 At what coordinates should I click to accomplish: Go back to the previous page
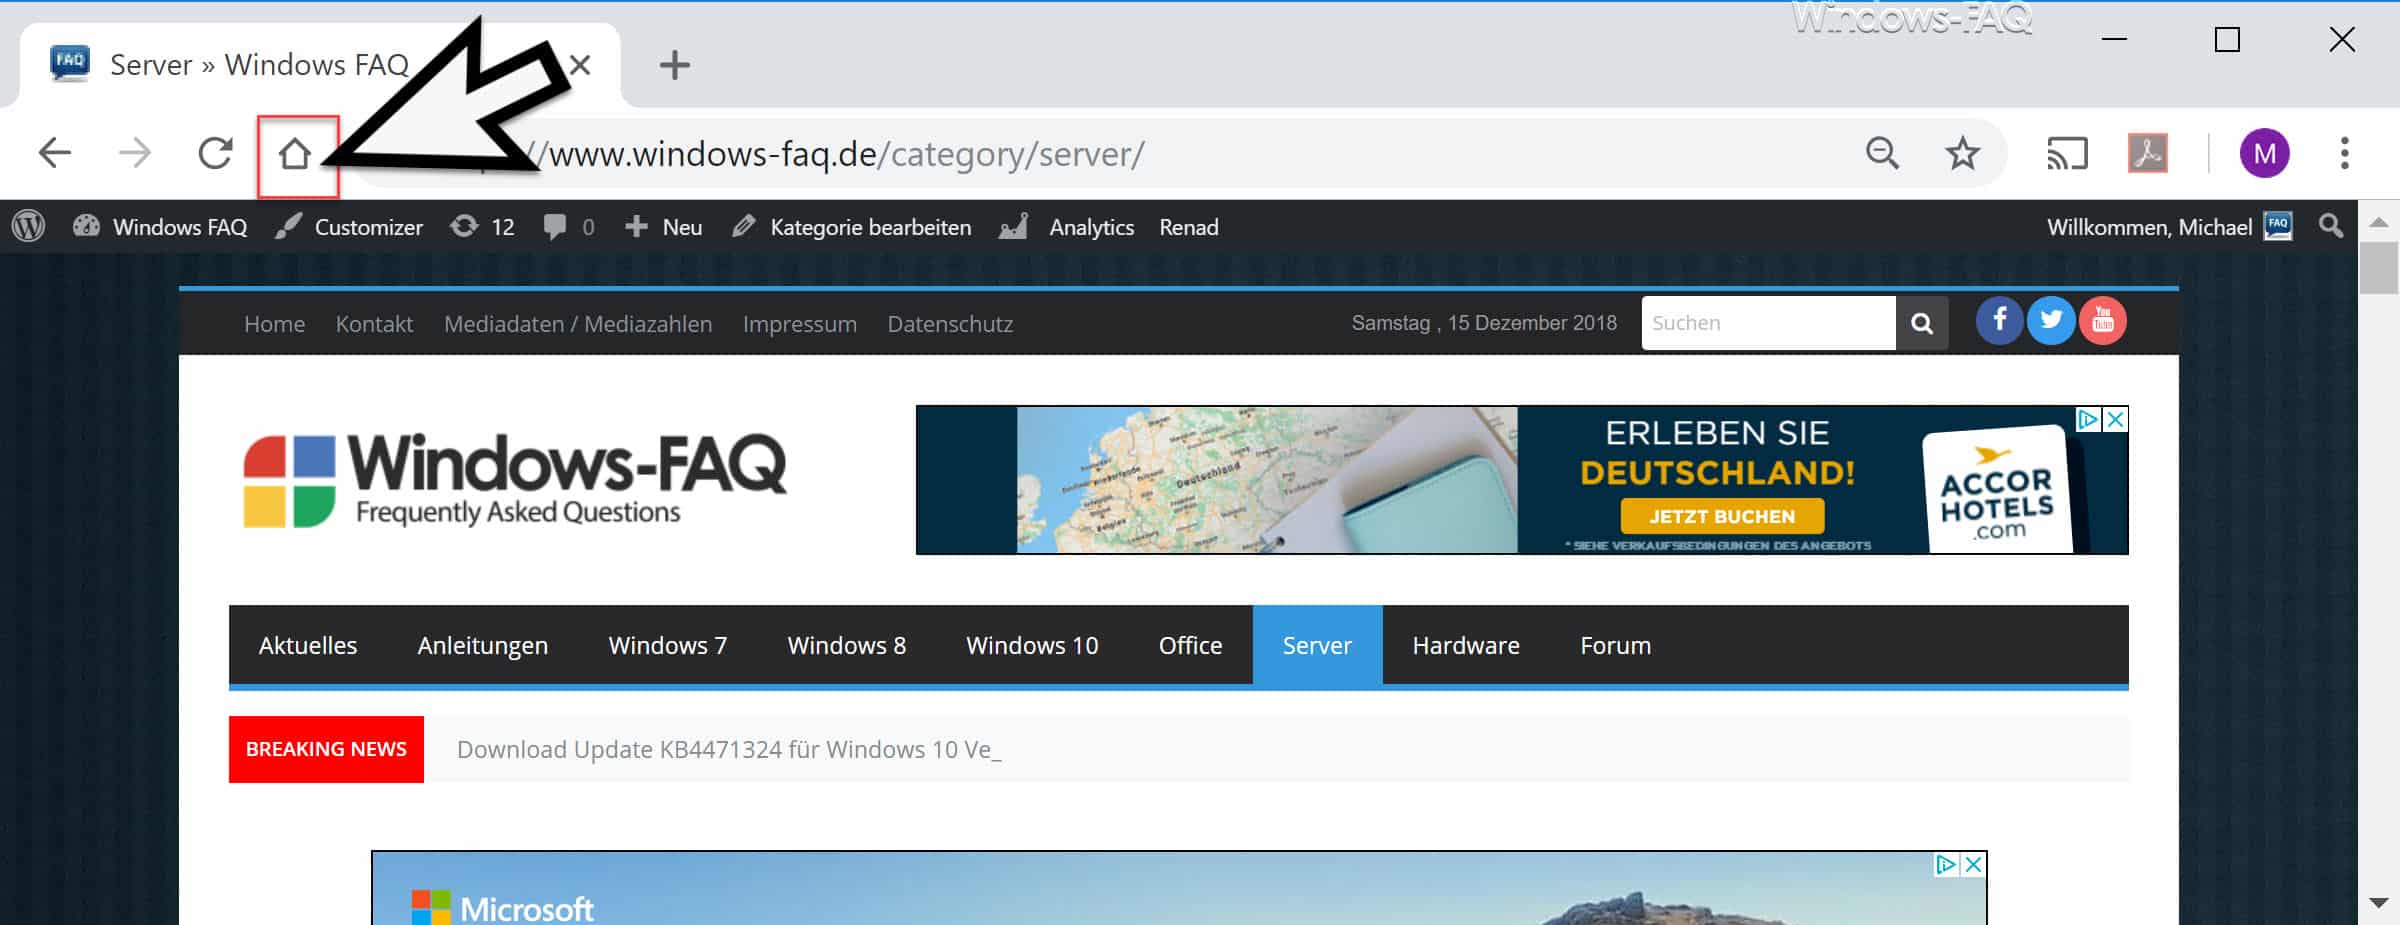click(54, 154)
